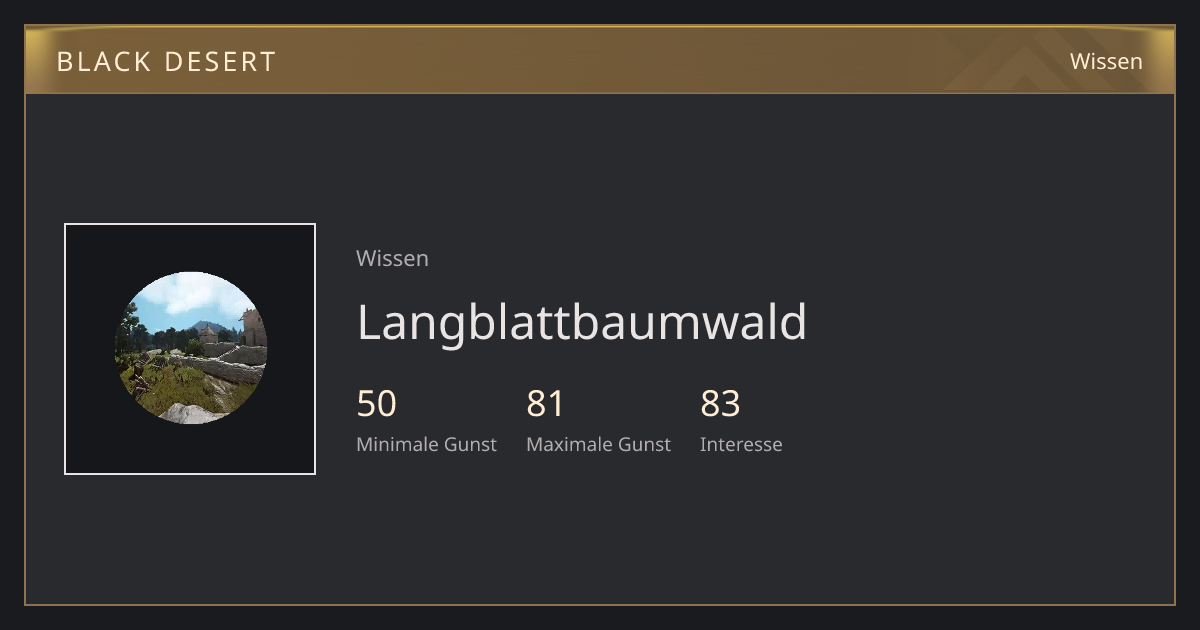Click the Langblattbaumwald heading

(581, 323)
